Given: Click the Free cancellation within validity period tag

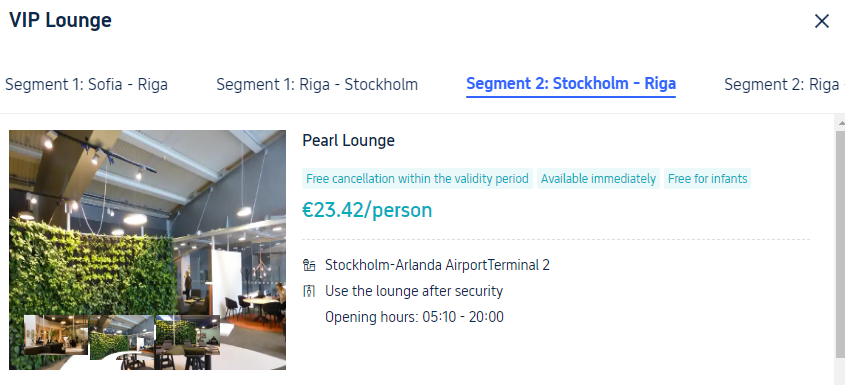Looking at the screenshot, I should click(417, 178).
